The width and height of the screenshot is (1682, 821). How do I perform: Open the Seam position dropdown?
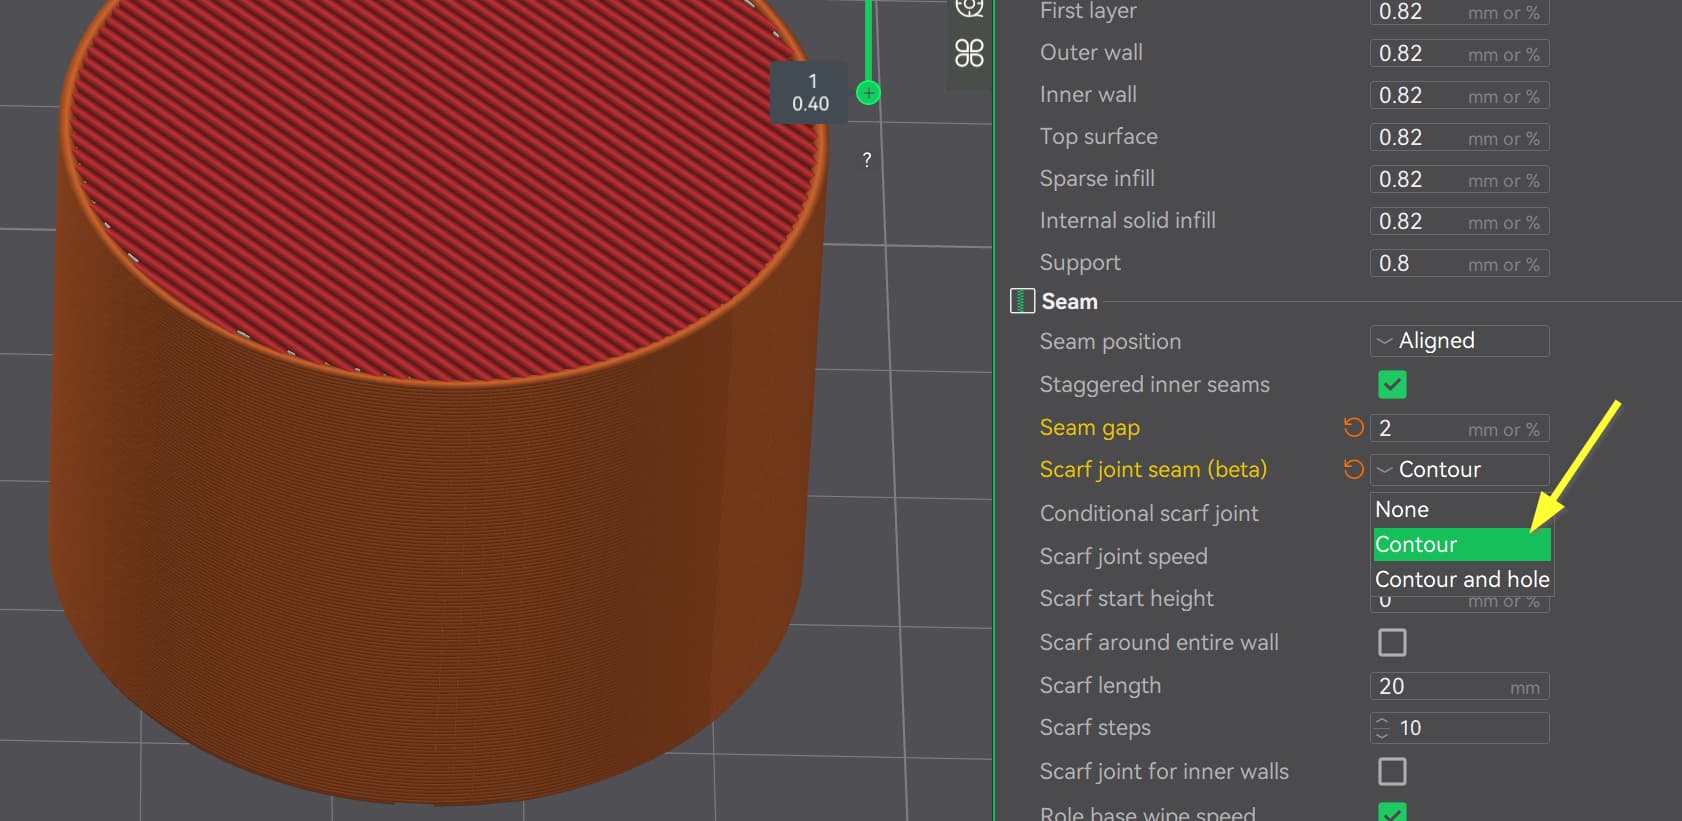click(1459, 341)
